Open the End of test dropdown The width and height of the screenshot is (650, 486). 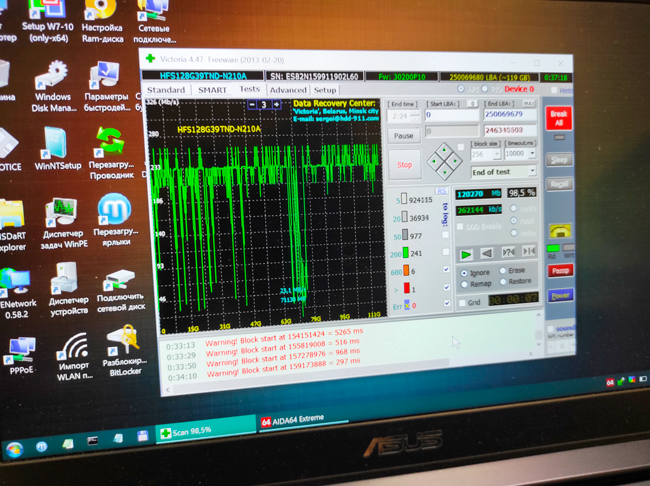(x=503, y=170)
